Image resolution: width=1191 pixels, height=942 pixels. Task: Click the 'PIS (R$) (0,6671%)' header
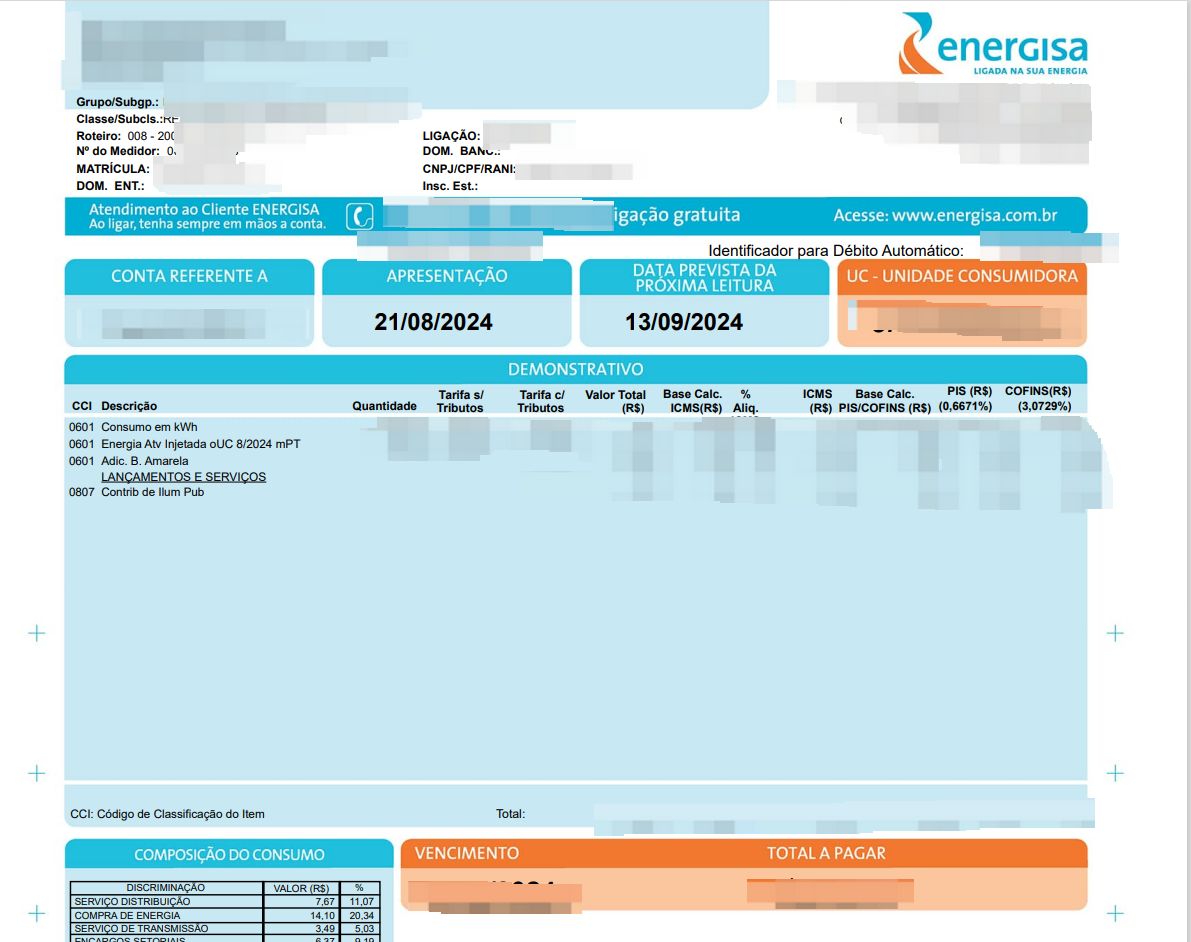[x=965, y=399]
